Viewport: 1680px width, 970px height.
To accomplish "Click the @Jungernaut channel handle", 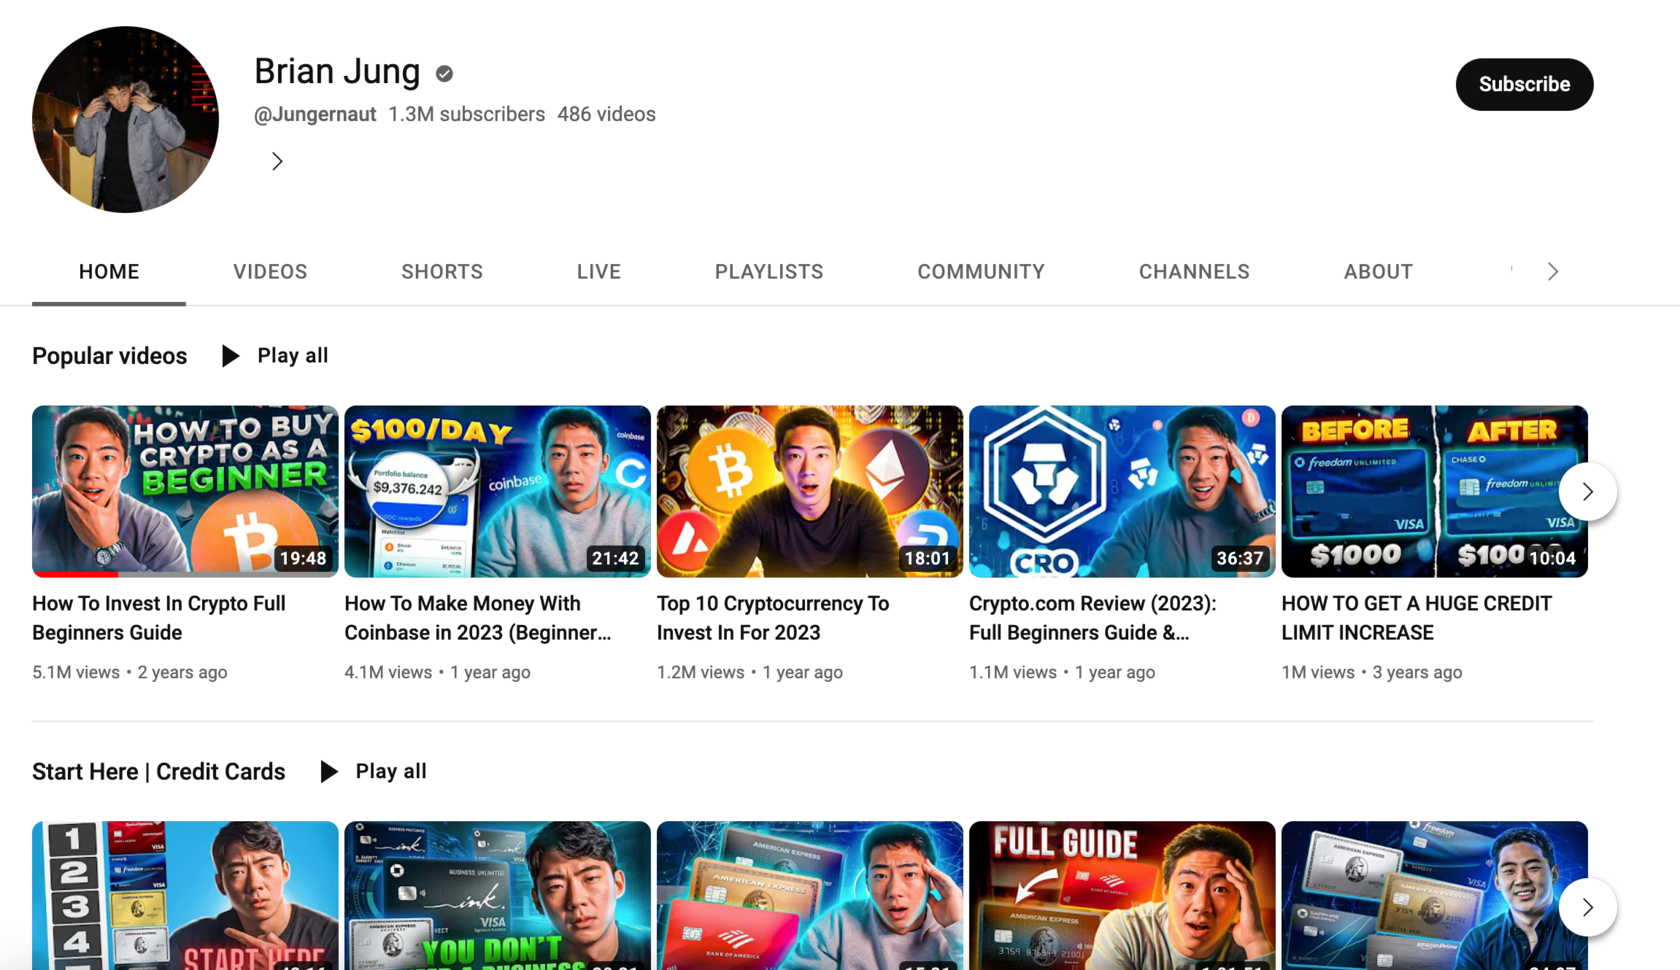I will [315, 114].
